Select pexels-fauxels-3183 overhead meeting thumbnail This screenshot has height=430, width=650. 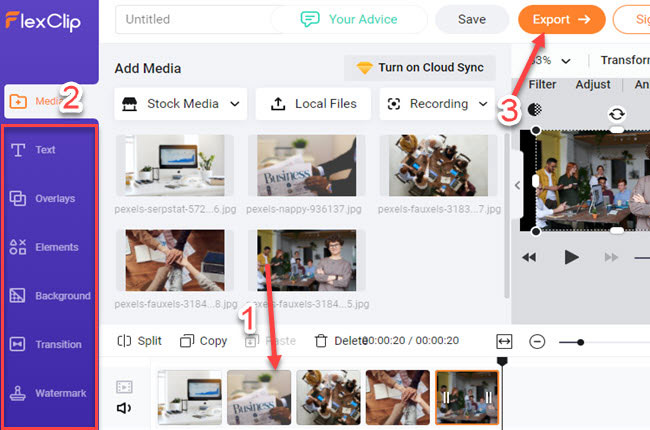coord(438,165)
